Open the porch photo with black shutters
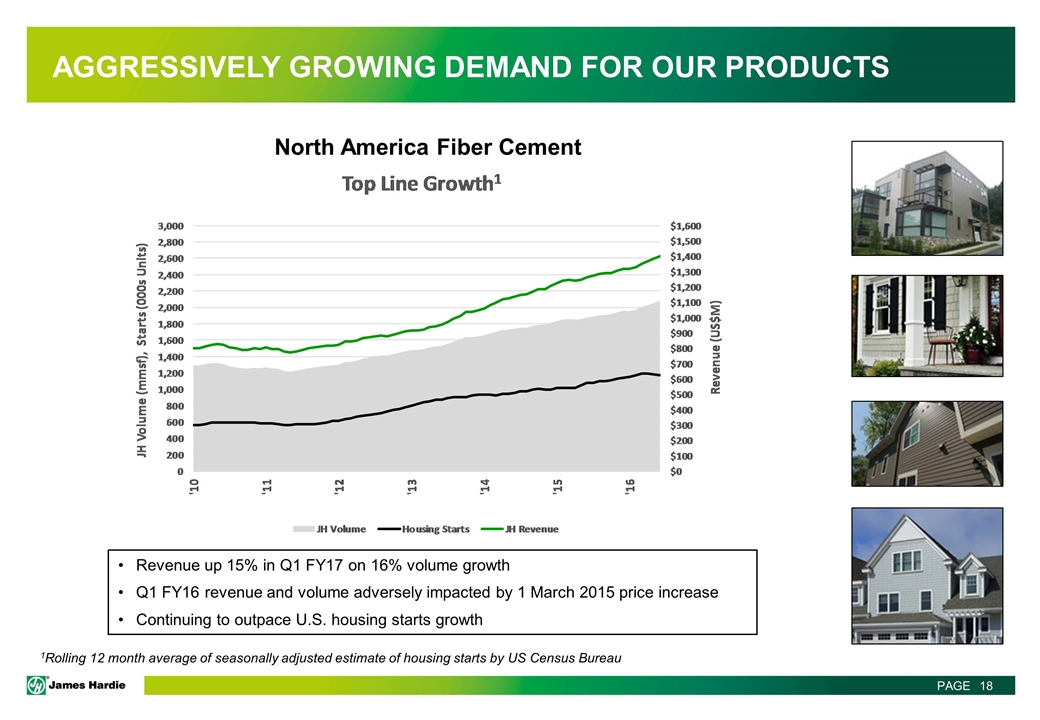Screen dimensions: 1040x720 click(x=927, y=326)
